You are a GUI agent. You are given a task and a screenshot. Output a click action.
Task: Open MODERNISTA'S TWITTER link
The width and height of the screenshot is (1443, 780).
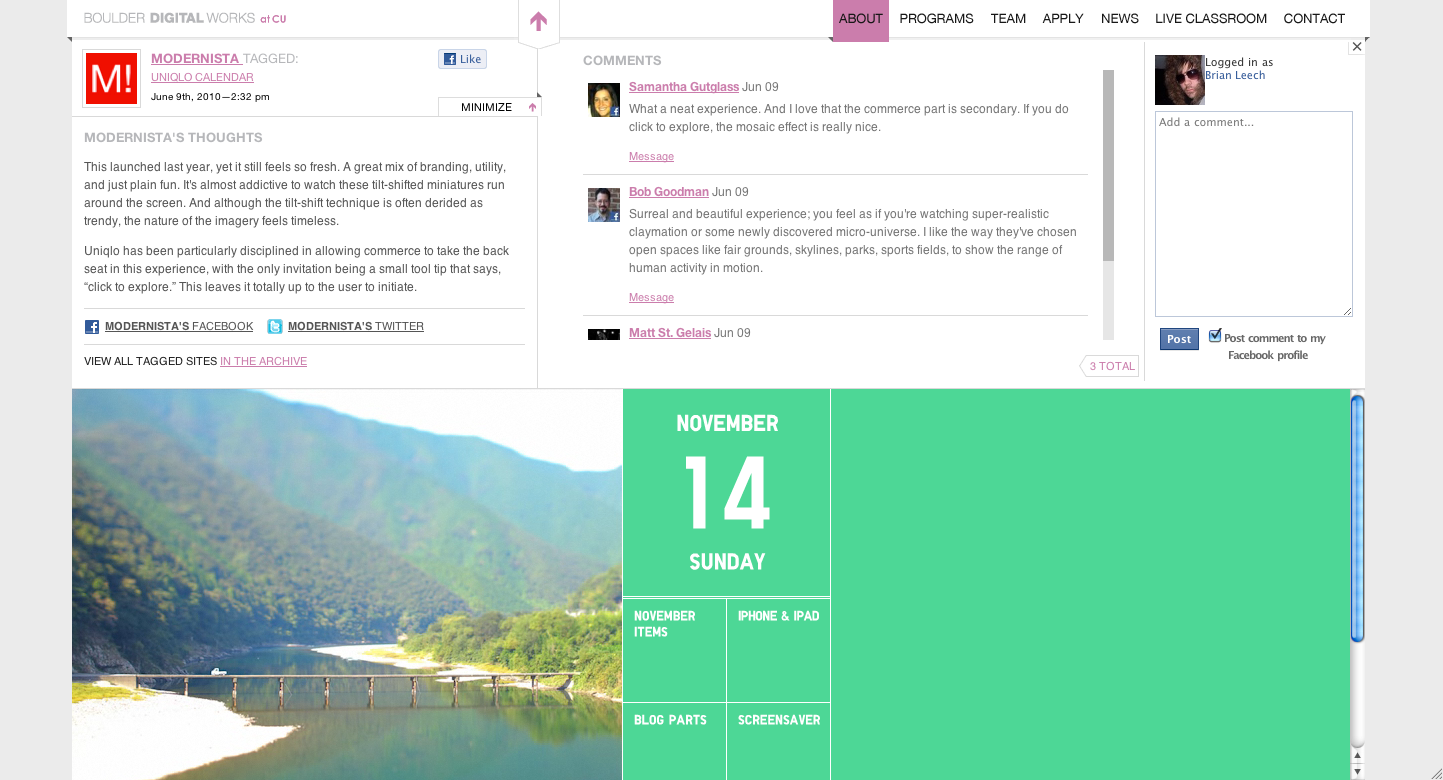[356, 327]
